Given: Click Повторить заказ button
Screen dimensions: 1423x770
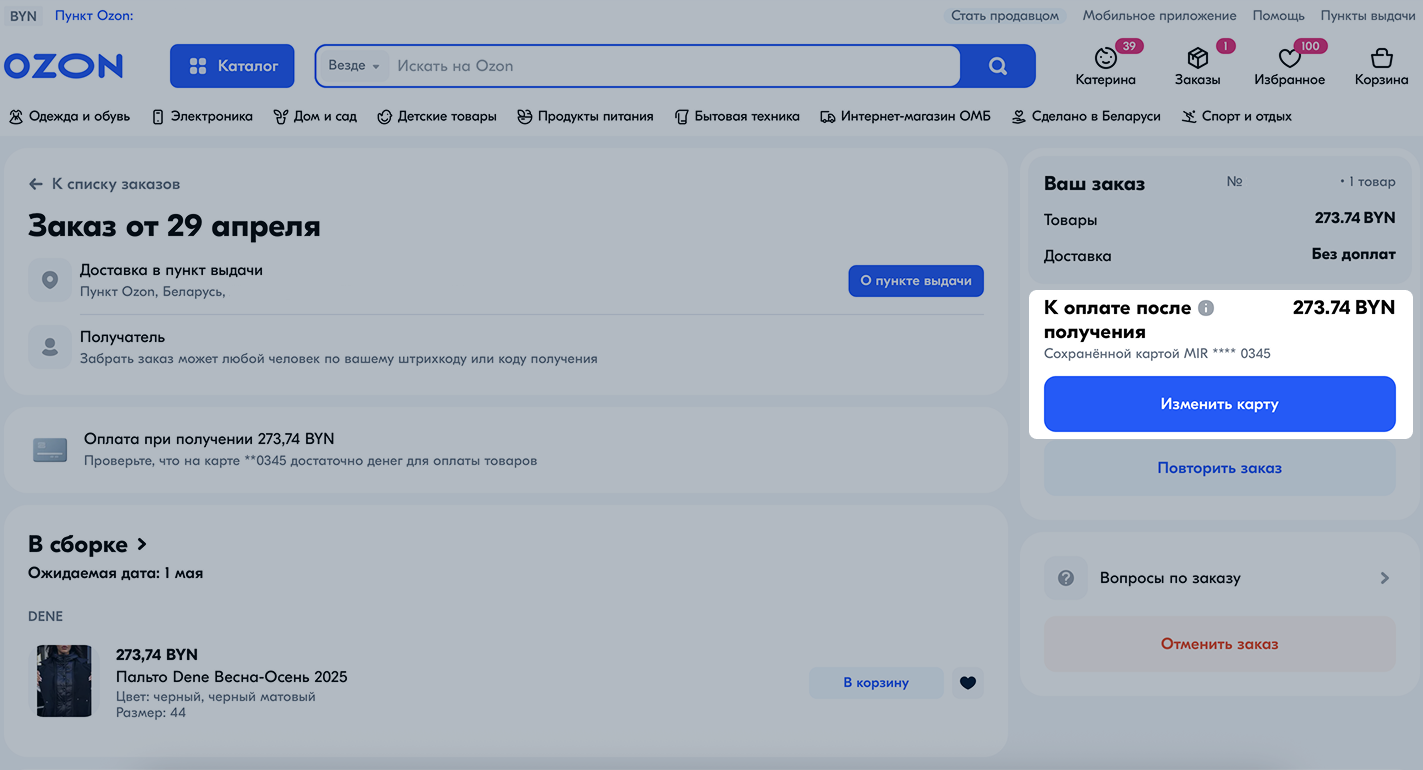Looking at the screenshot, I should pyautogui.click(x=1219, y=468).
